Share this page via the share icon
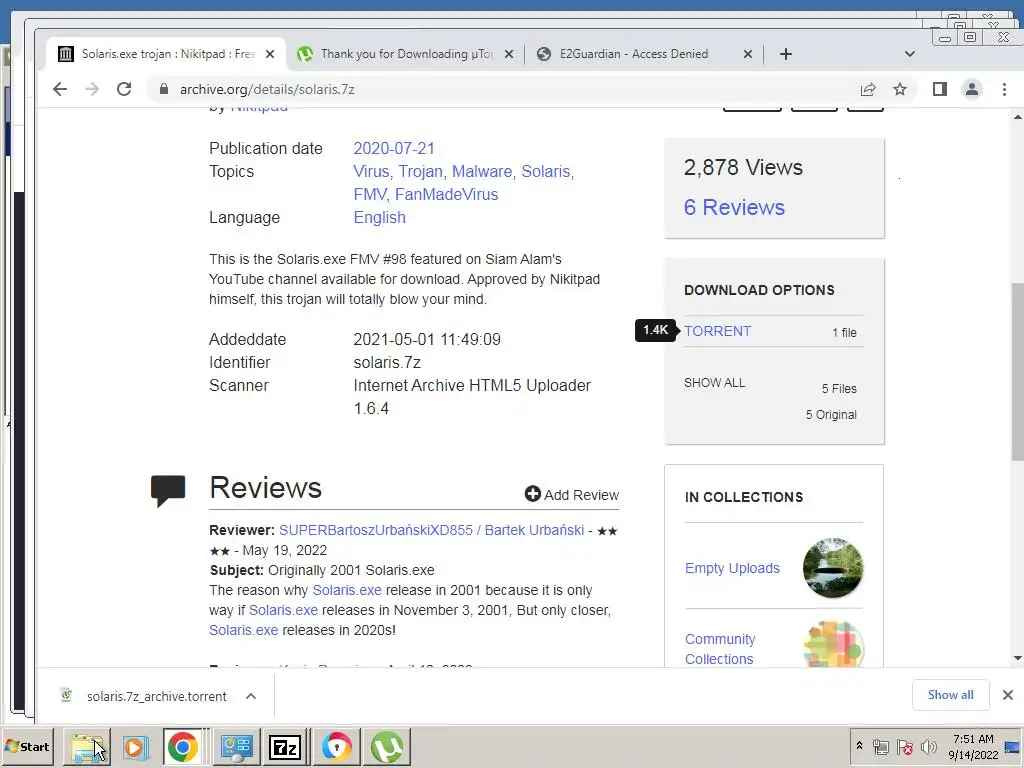 click(x=868, y=89)
